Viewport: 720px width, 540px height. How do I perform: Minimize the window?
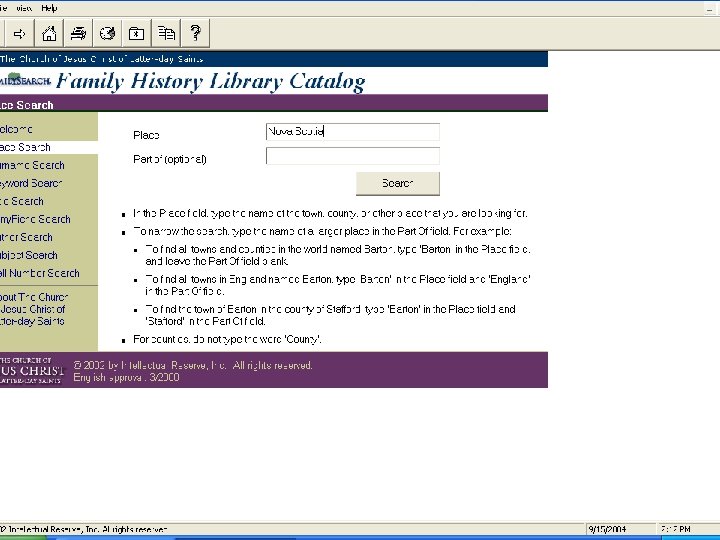tap(710, 9)
